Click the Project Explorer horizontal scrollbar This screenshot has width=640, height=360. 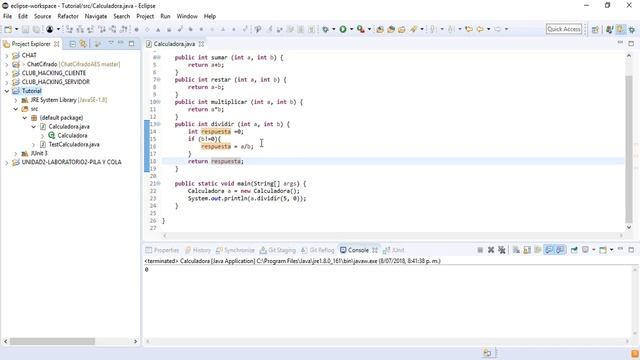click(52, 341)
